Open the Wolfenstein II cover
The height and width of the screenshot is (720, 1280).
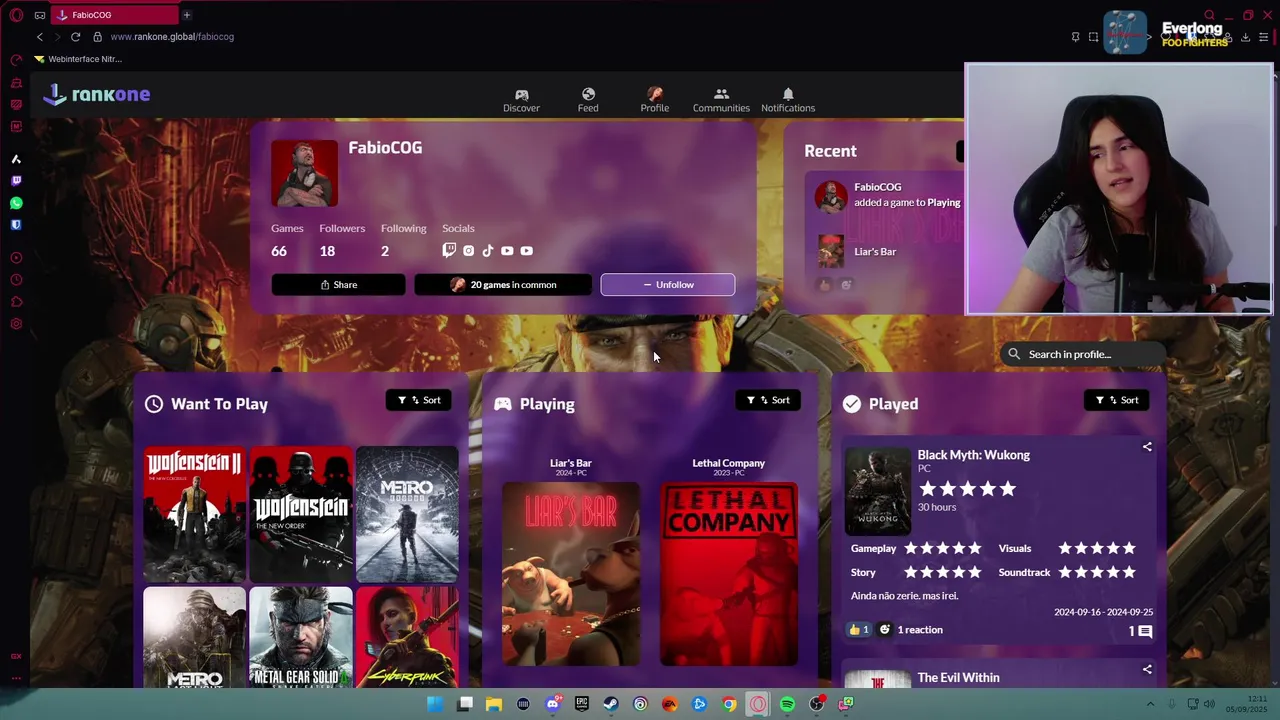[x=194, y=514]
